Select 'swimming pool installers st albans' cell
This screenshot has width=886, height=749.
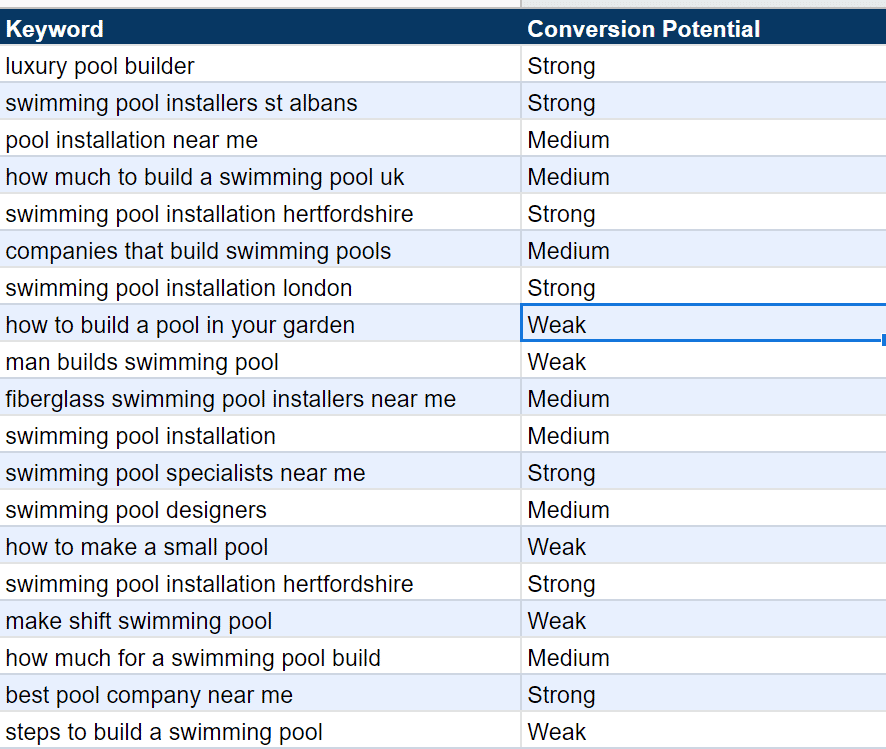point(260,103)
